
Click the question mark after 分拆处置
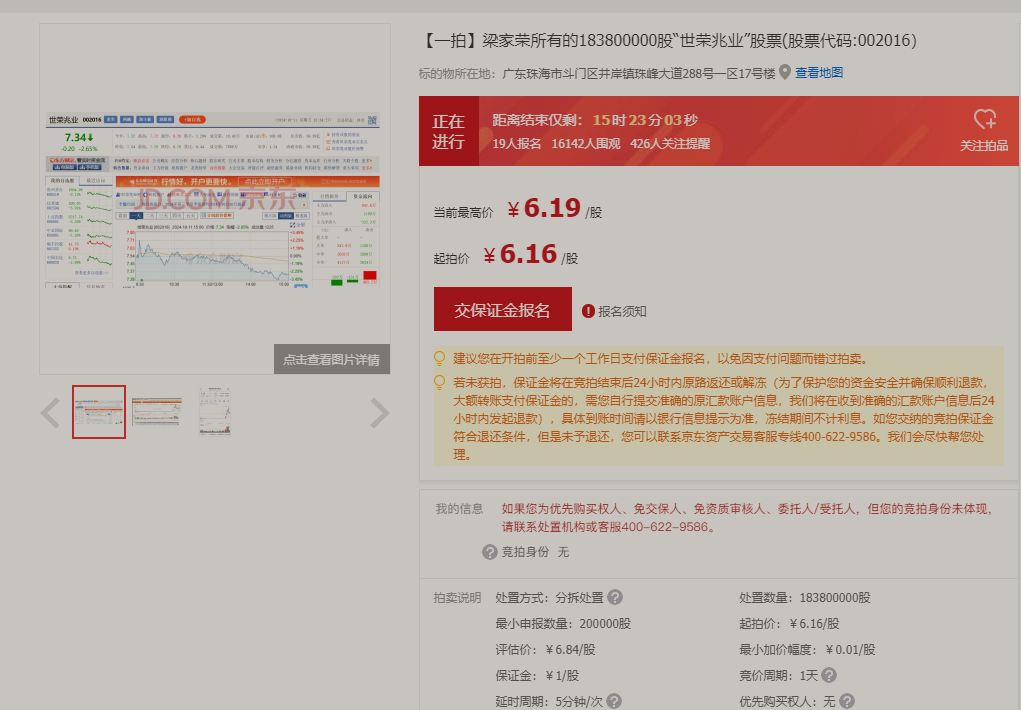pyautogui.click(x=615, y=597)
